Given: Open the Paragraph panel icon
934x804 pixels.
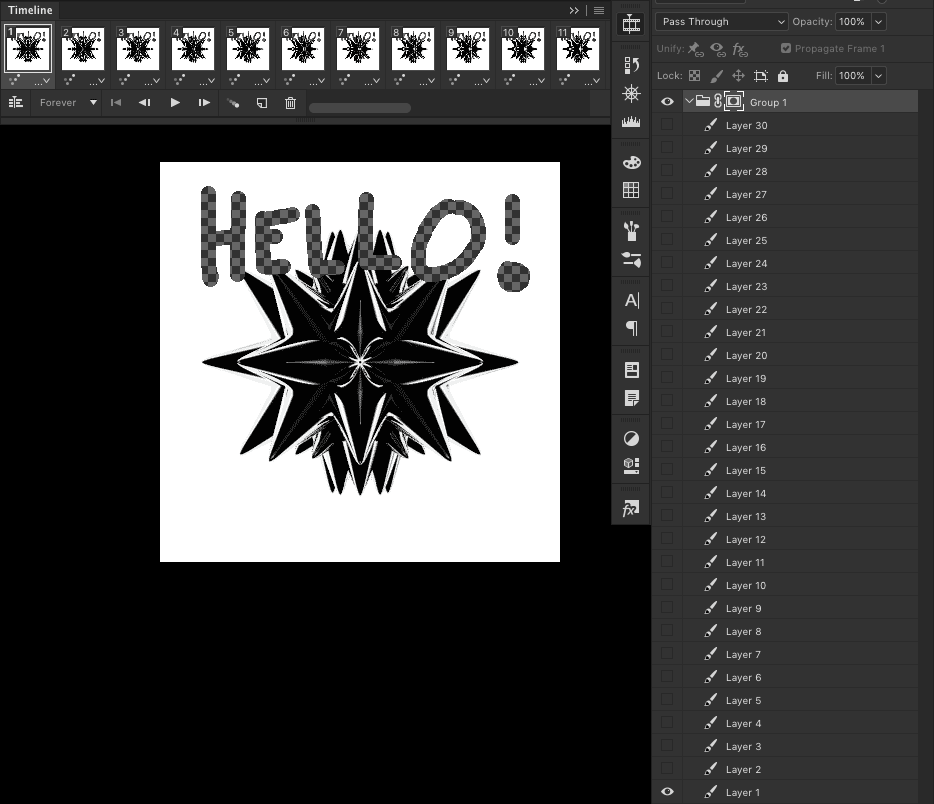Looking at the screenshot, I should (x=631, y=328).
